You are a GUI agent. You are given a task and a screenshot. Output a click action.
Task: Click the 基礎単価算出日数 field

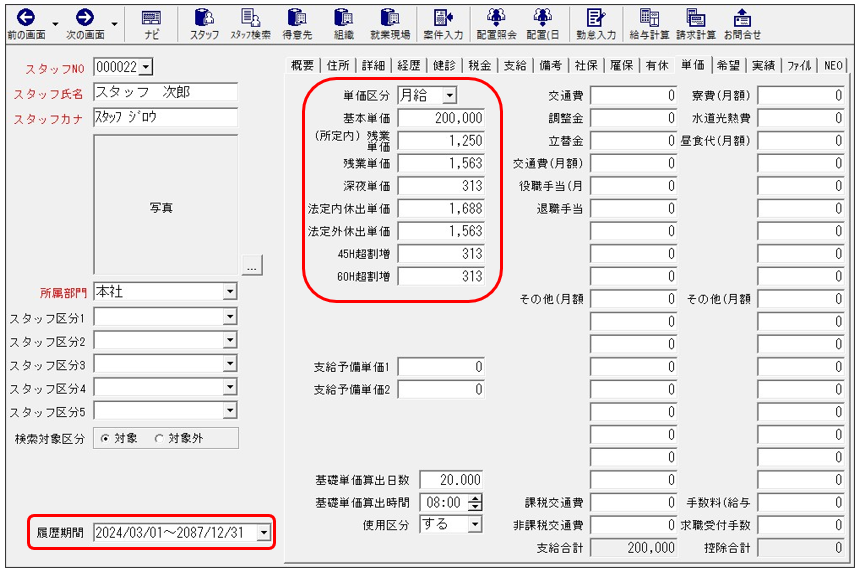(x=451, y=479)
